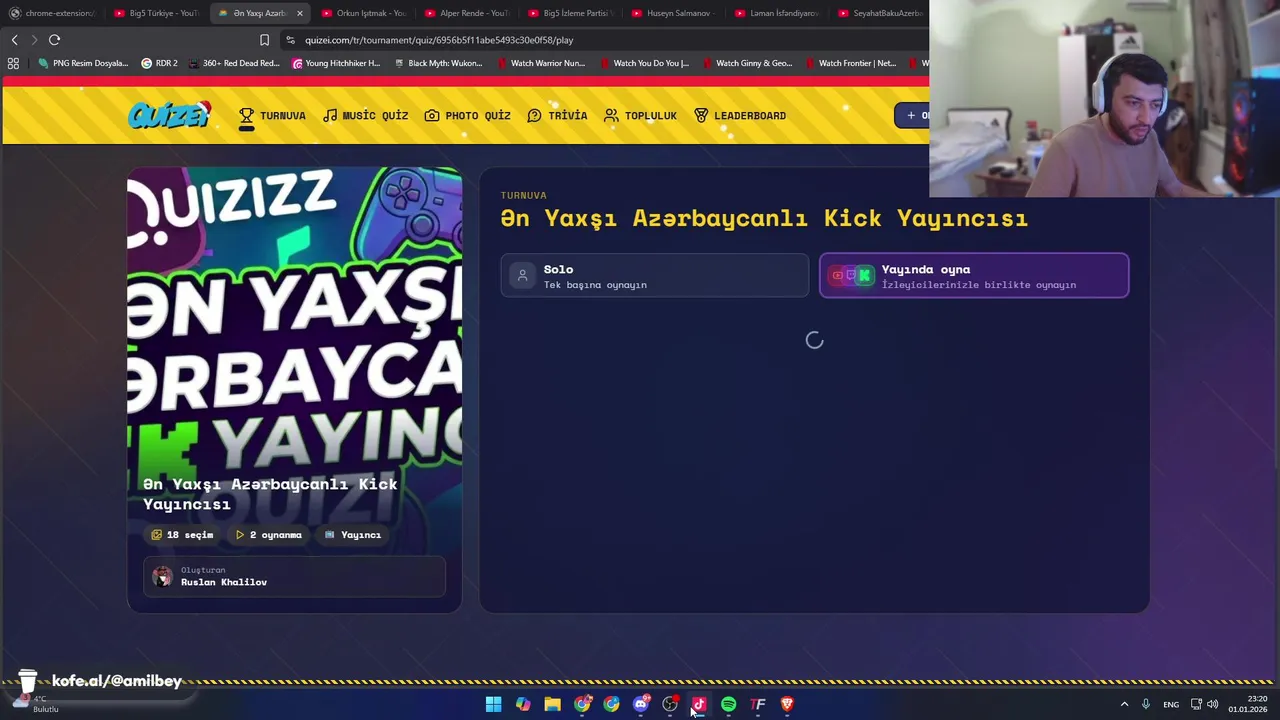Open the Watch Warrior Nun bookmark

[540, 63]
